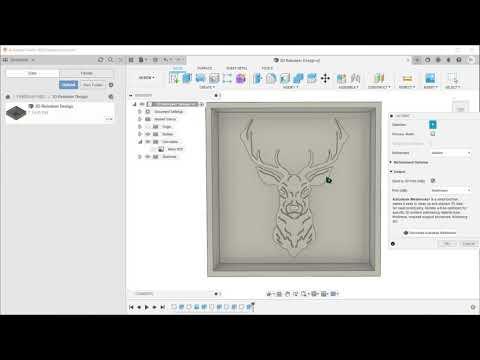480x360 pixels.
Task: Refresh the data panel
Action: [101, 60]
